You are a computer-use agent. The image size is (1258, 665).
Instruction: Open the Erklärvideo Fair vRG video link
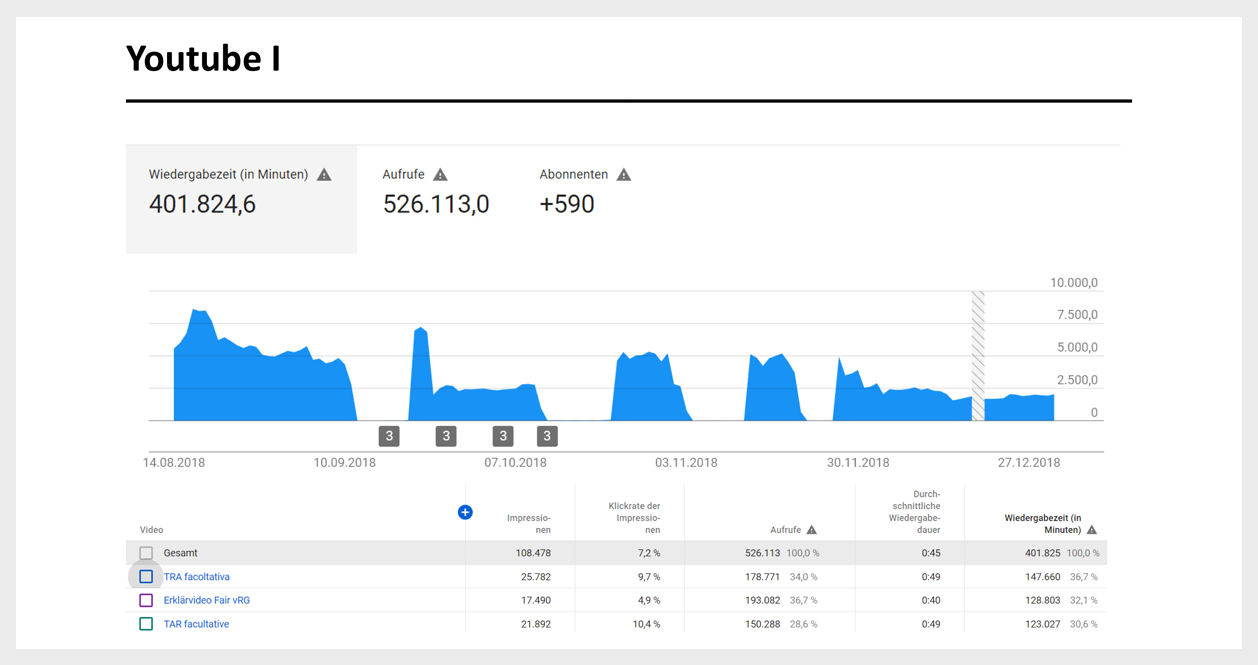(x=207, y=601)
